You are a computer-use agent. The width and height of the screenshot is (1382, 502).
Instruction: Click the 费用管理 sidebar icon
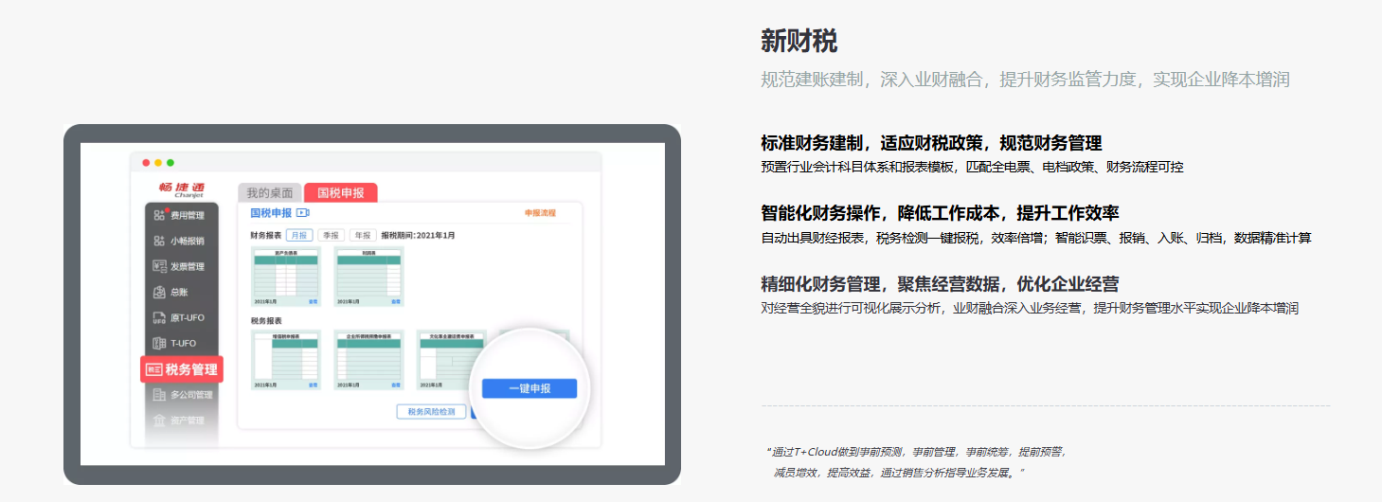[159, 215]
